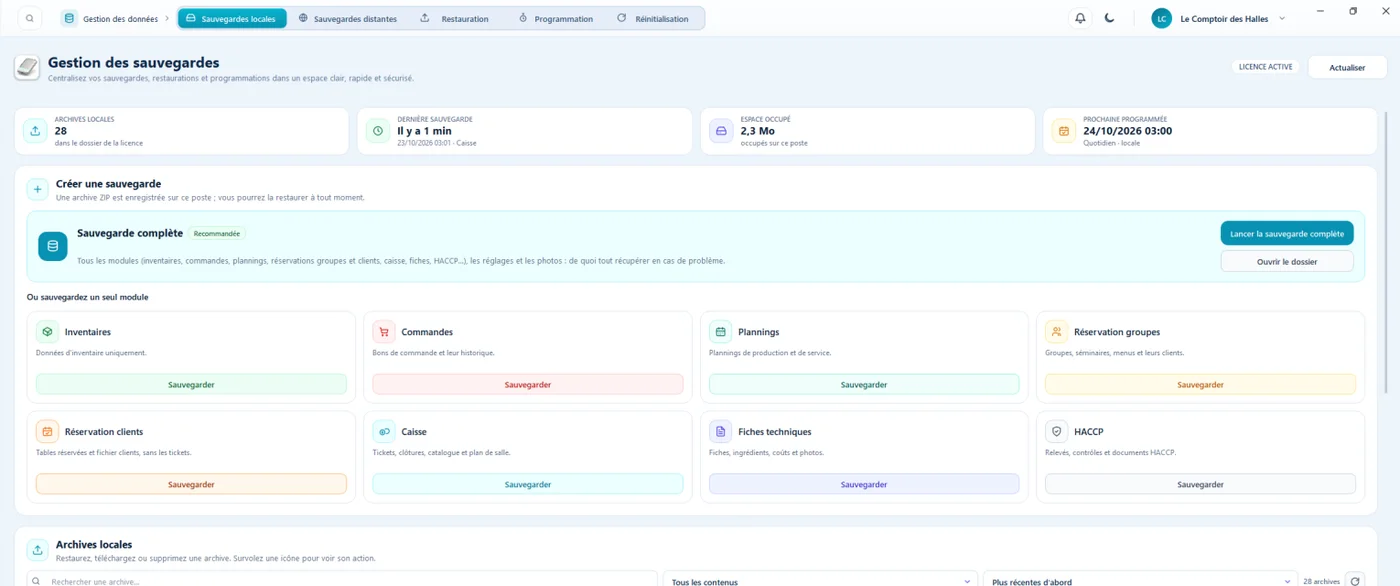The image size is (1400, 586).
Task: Toggle dark mode moon icon
Action: (x=1109, y=18)
